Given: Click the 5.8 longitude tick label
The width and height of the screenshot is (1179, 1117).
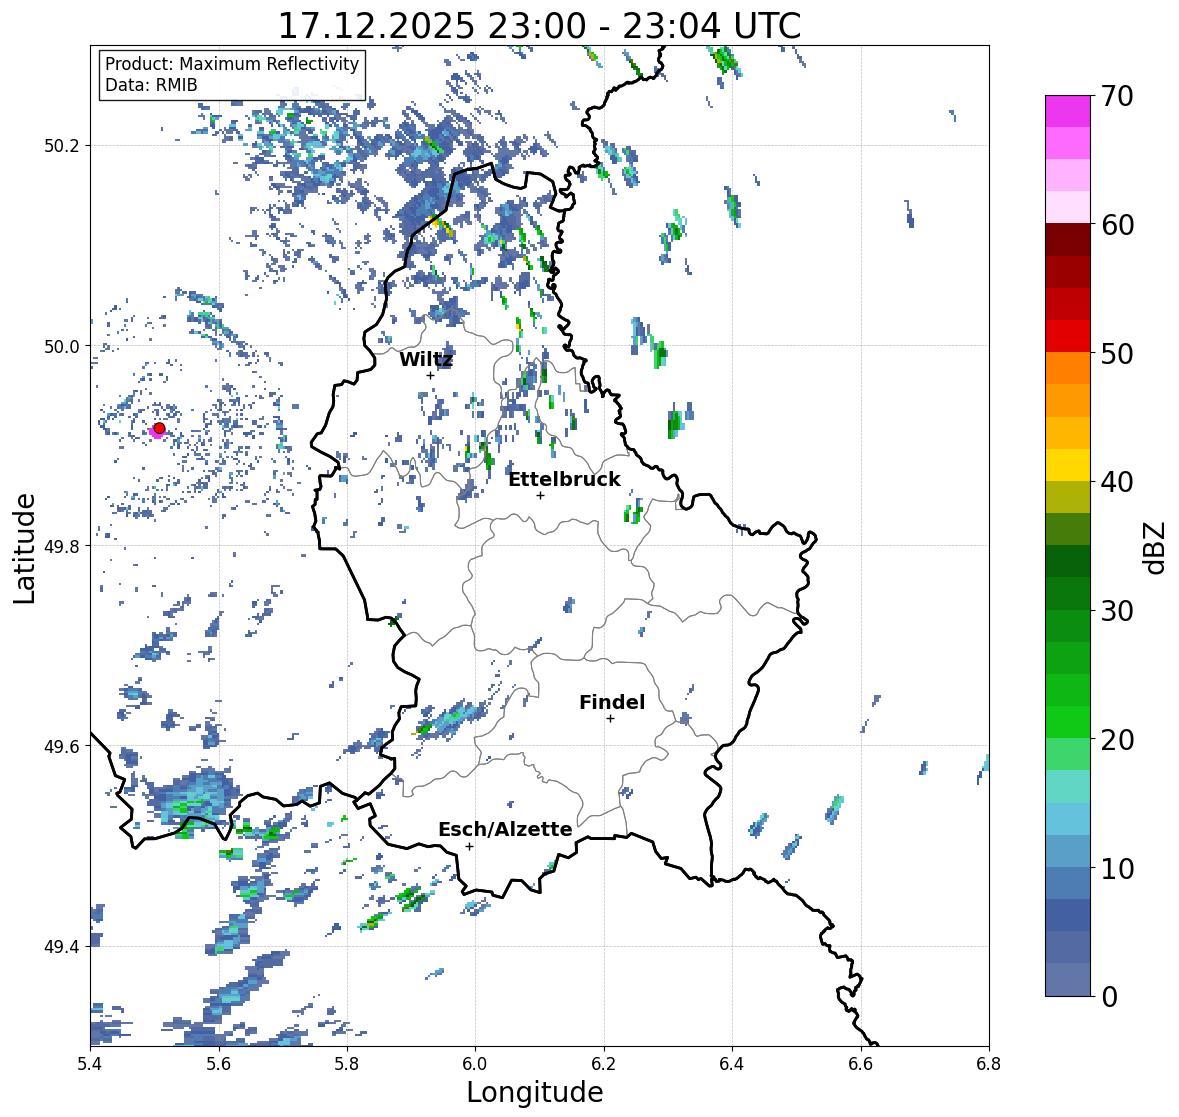Looking at the screenshot, I should coord(347,1064).
